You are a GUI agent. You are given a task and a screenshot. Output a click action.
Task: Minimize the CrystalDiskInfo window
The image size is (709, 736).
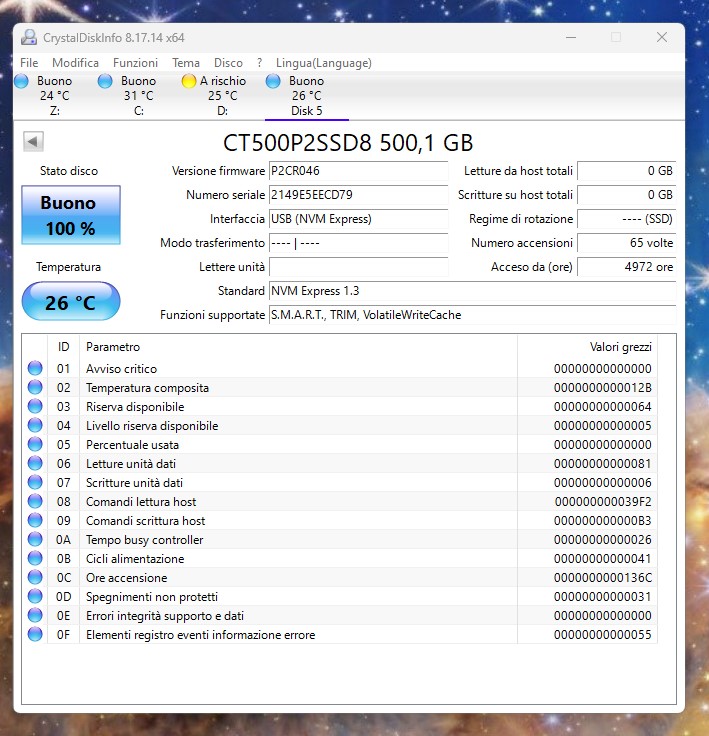coord(571,38)
